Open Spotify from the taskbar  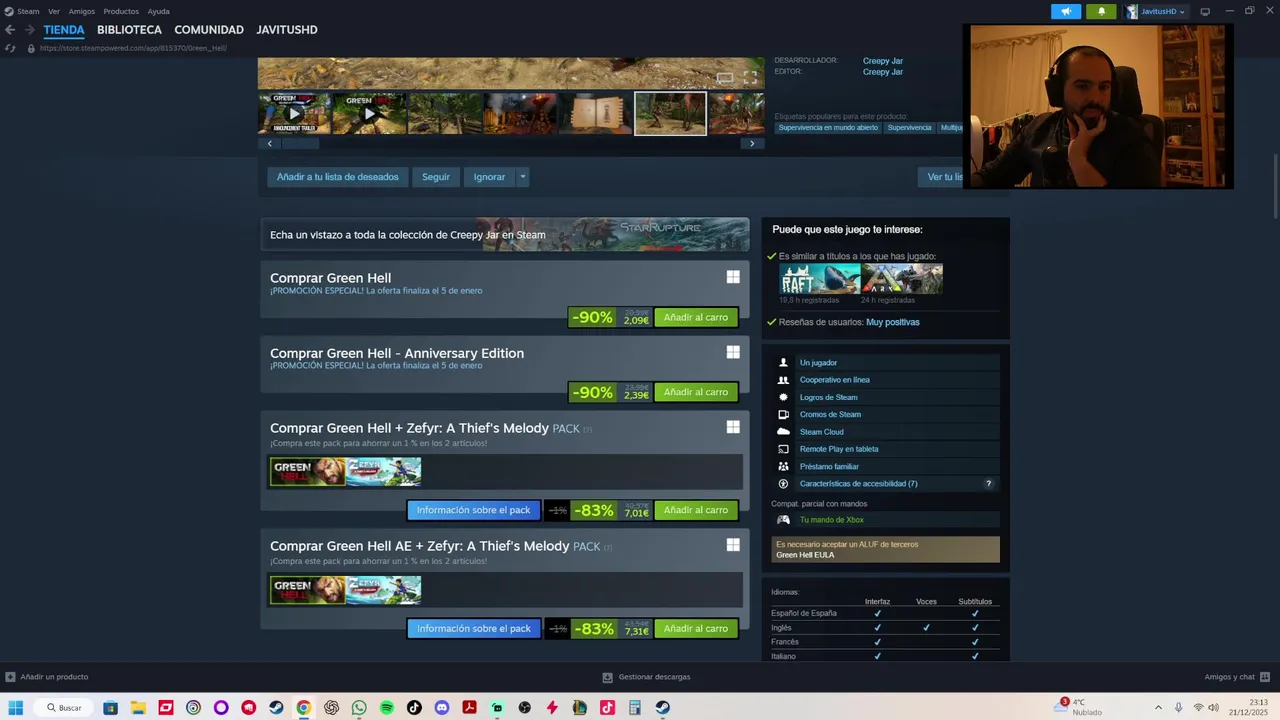point(387,708)
